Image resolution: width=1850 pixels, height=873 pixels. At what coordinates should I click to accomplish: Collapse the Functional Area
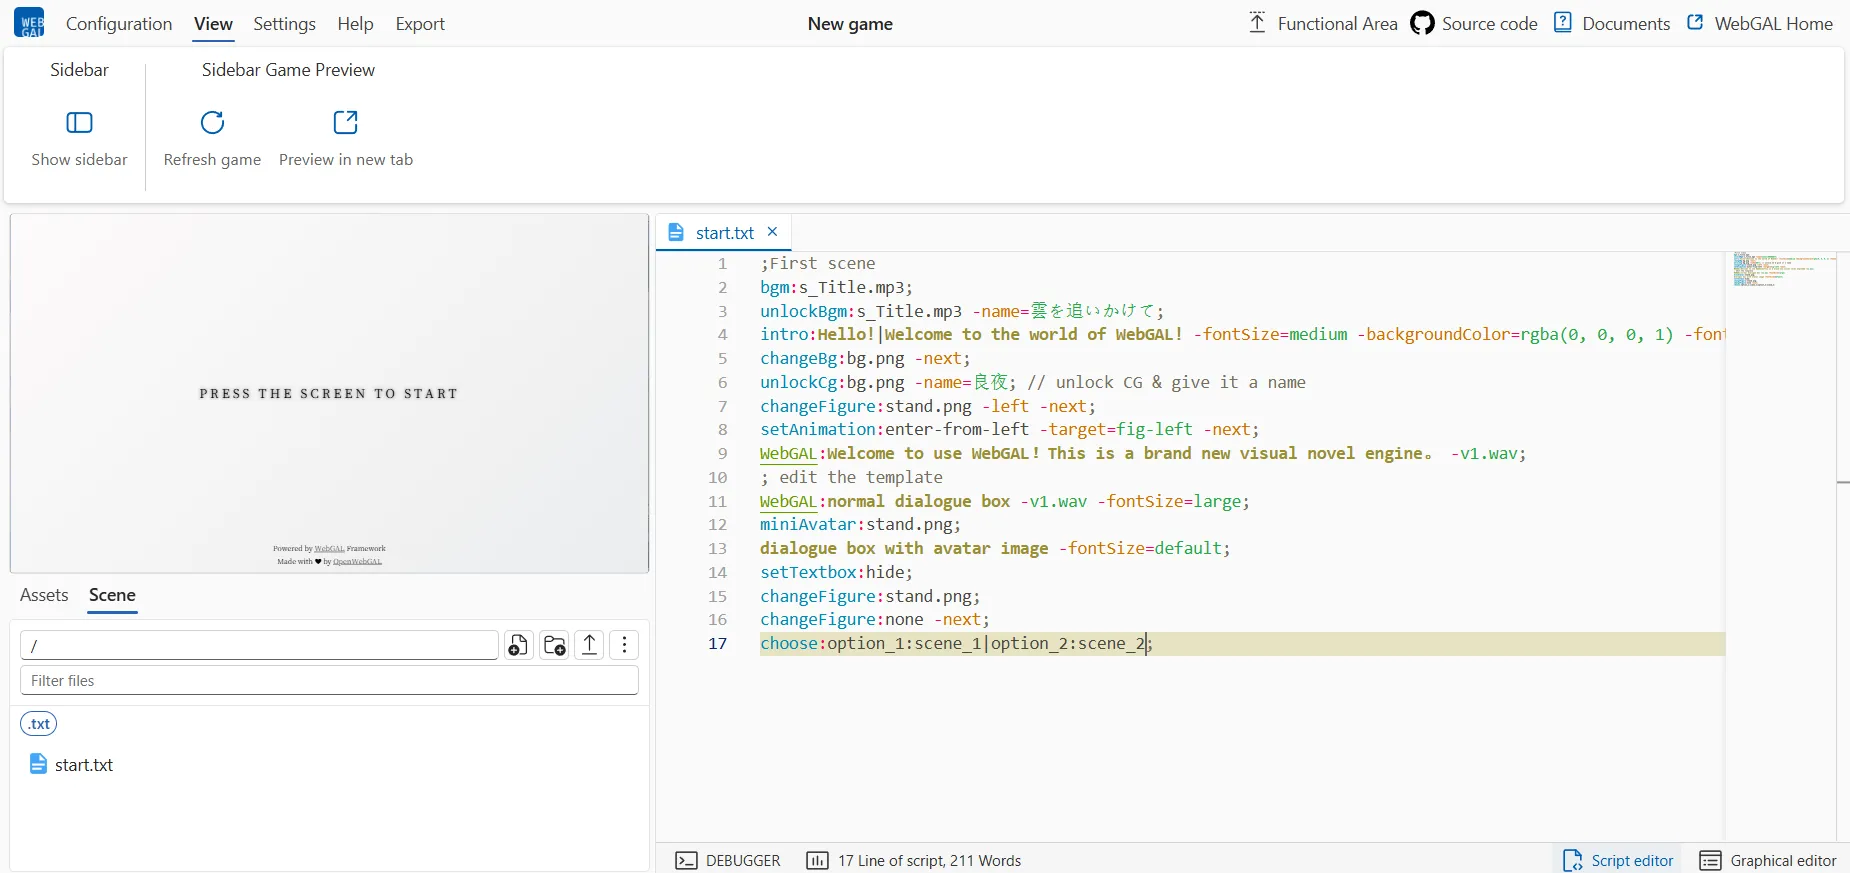coord(1322,24)
